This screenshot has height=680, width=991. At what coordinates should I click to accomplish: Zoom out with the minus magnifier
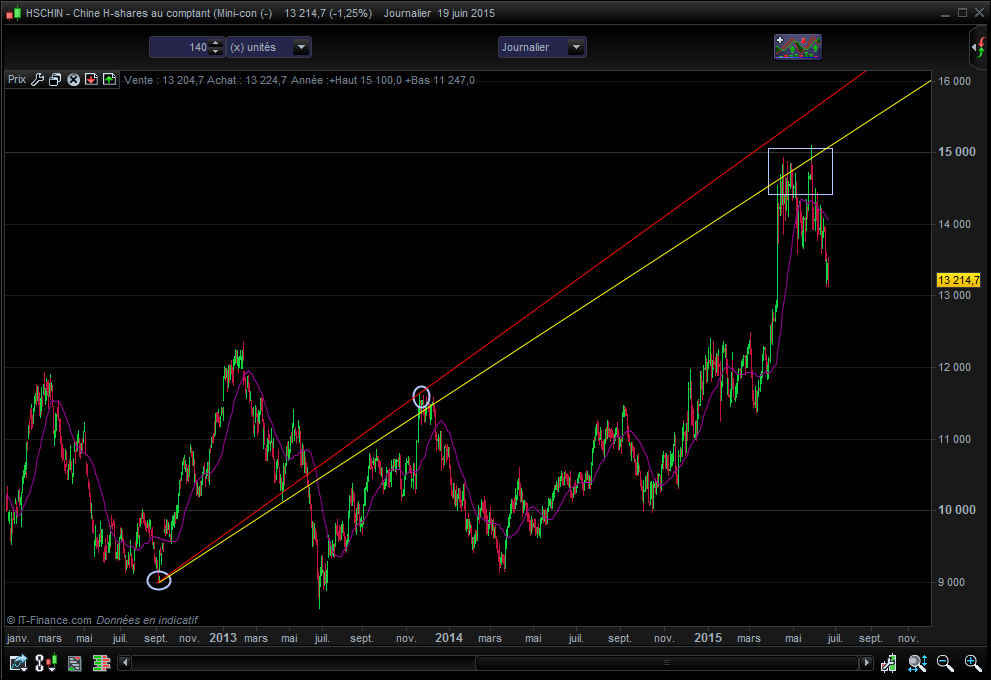click(x=945, y=663)
